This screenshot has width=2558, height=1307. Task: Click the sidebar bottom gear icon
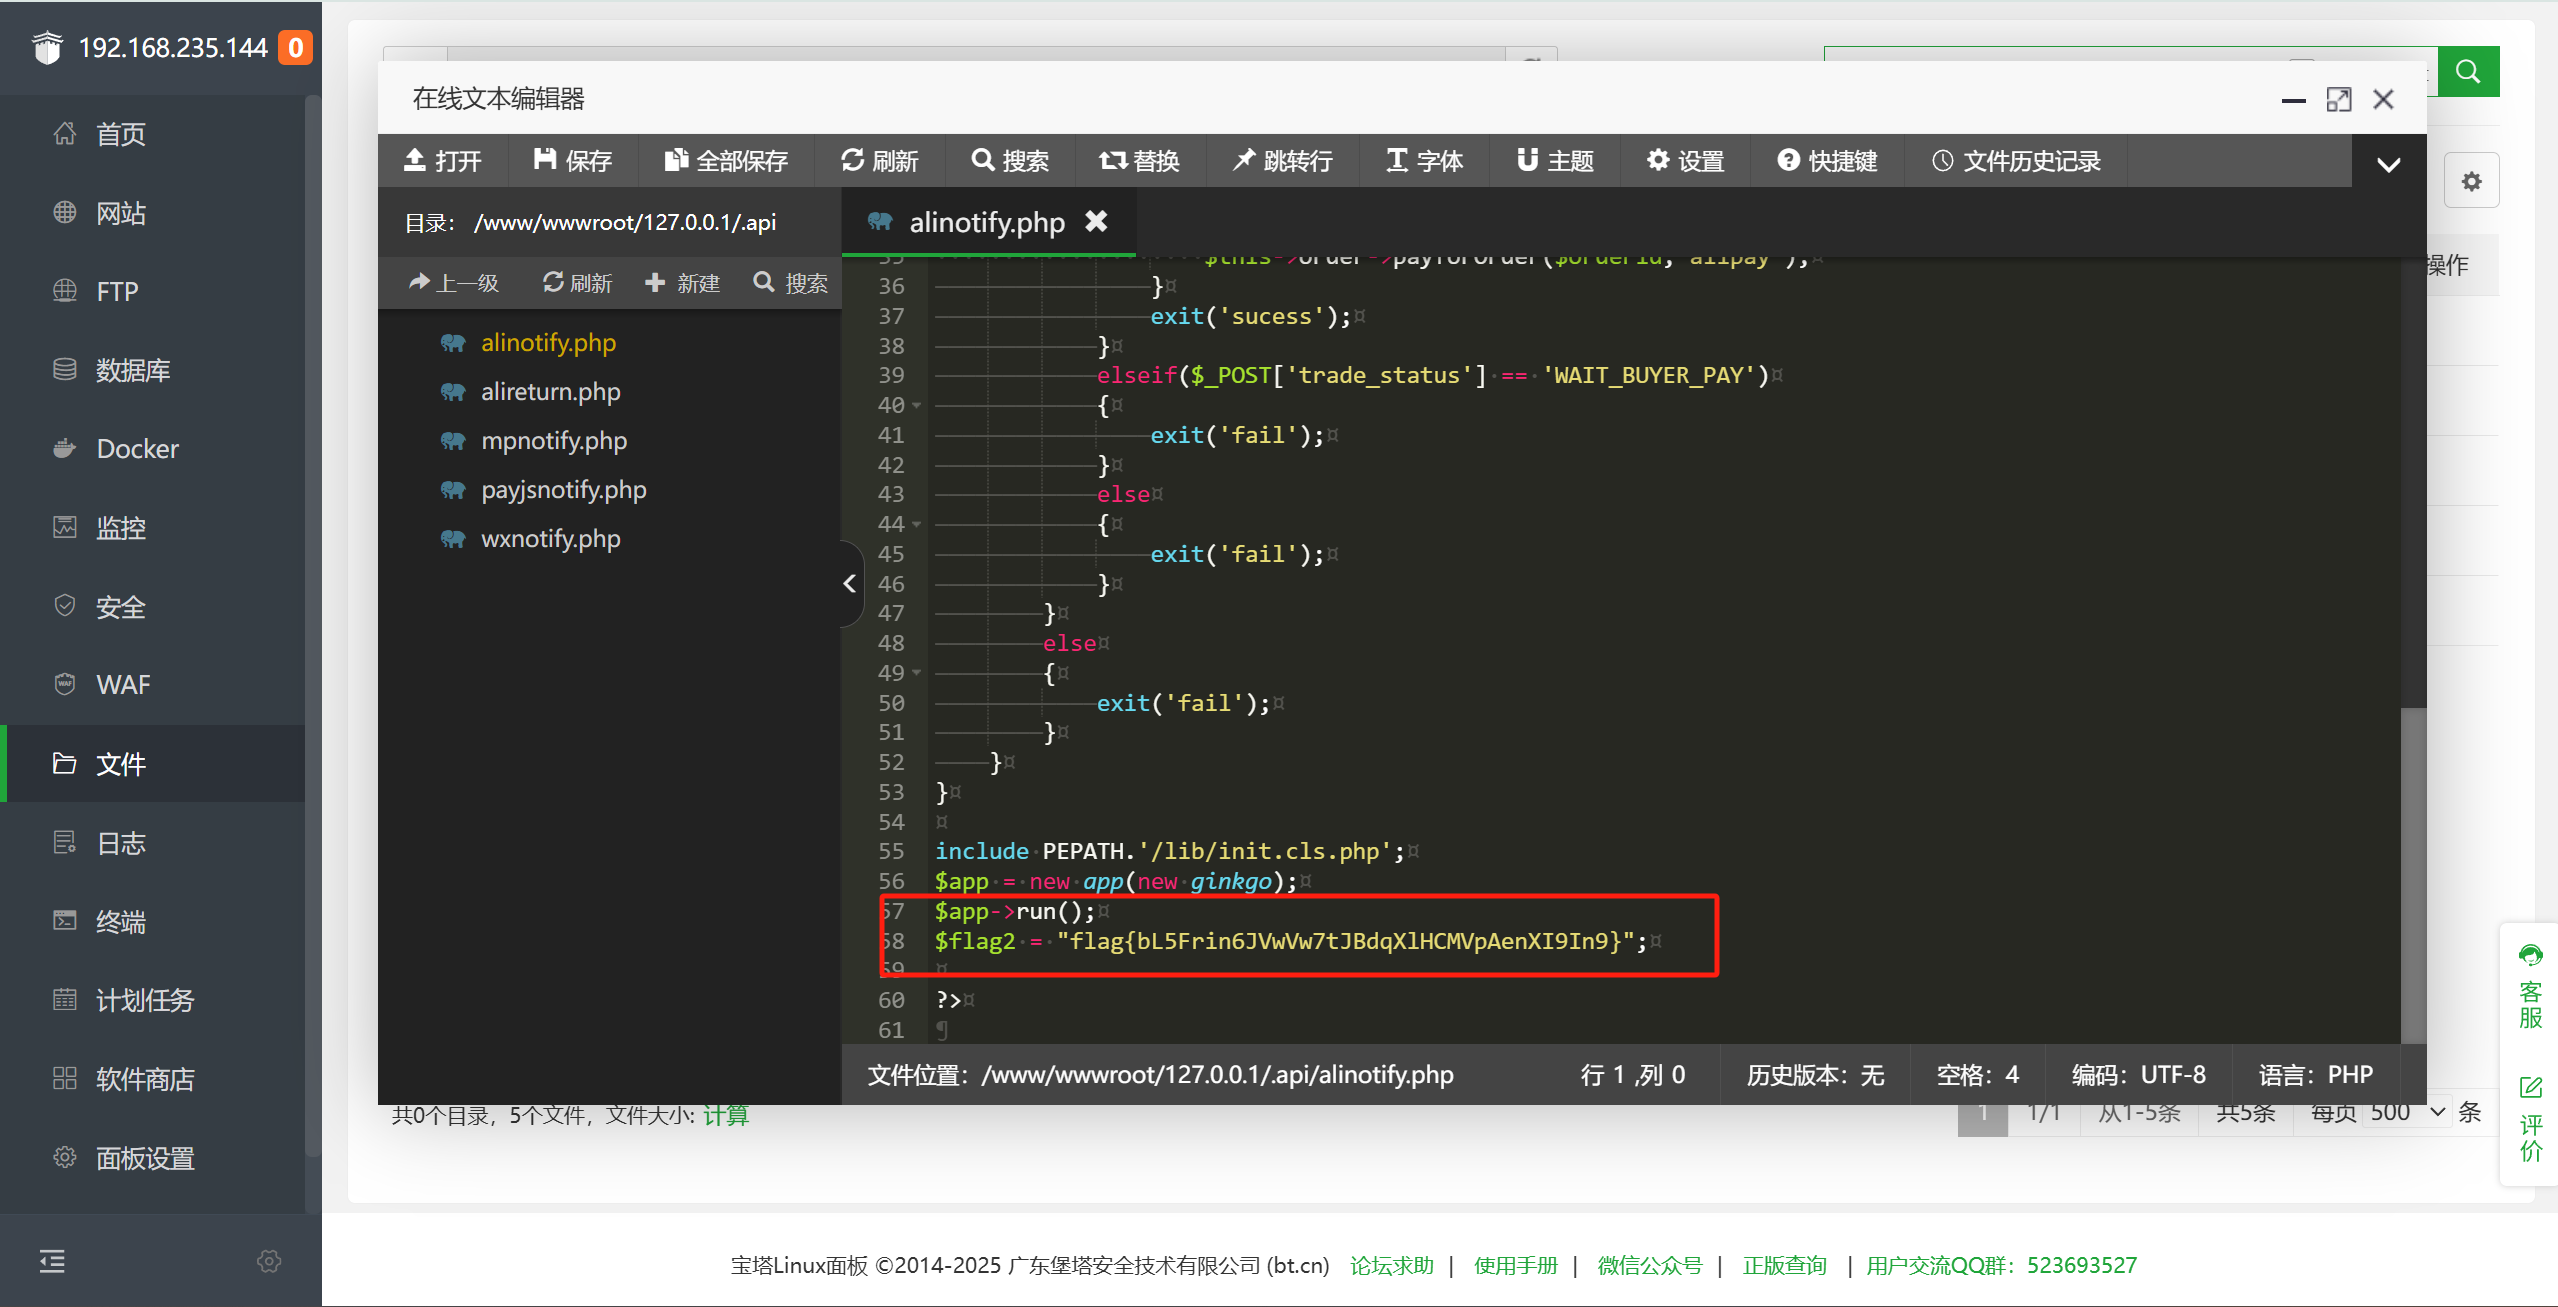pos(269,1261)
